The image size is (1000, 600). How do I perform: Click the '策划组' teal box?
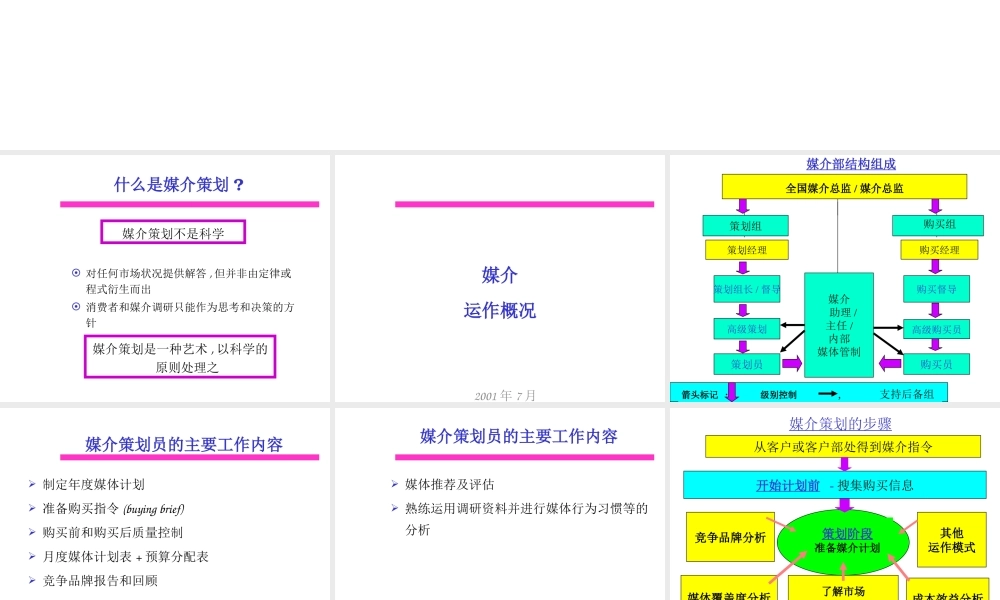746,226
